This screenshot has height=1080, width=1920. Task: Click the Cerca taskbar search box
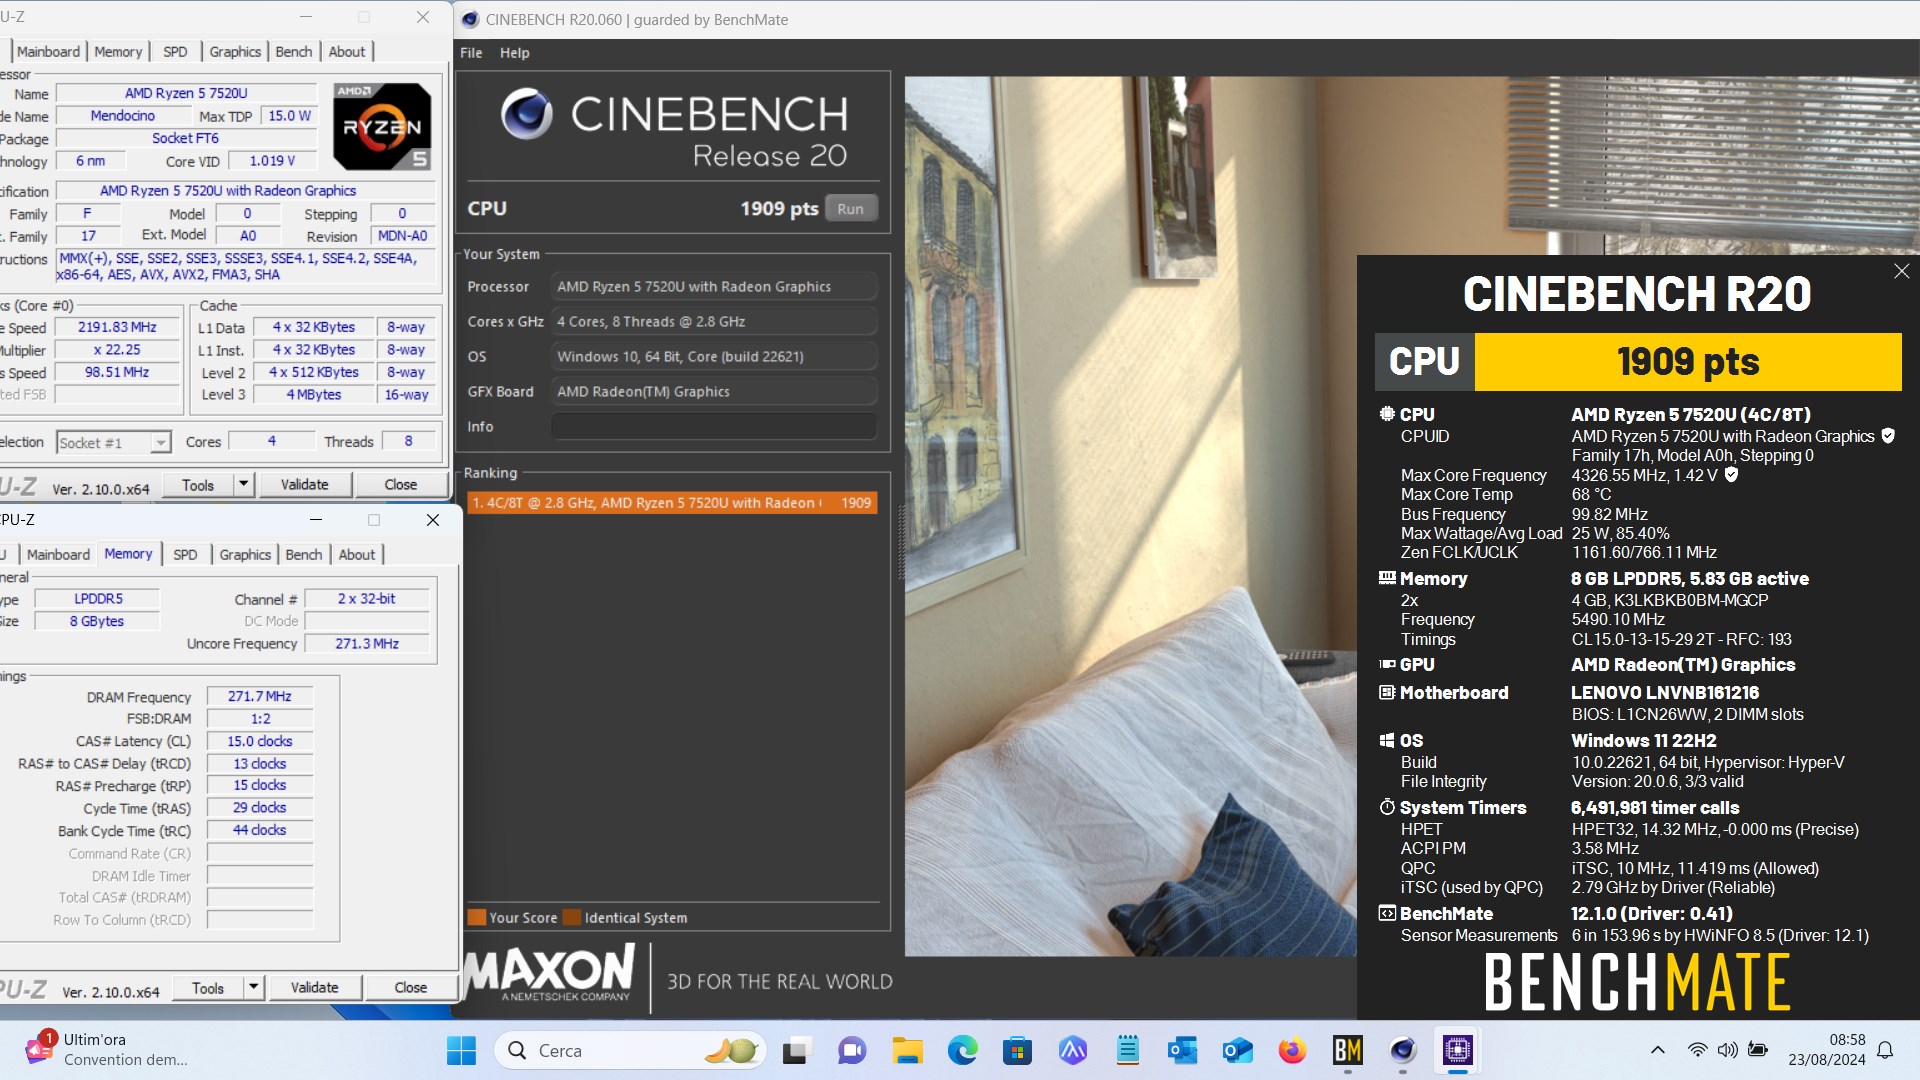[630, 1050]
